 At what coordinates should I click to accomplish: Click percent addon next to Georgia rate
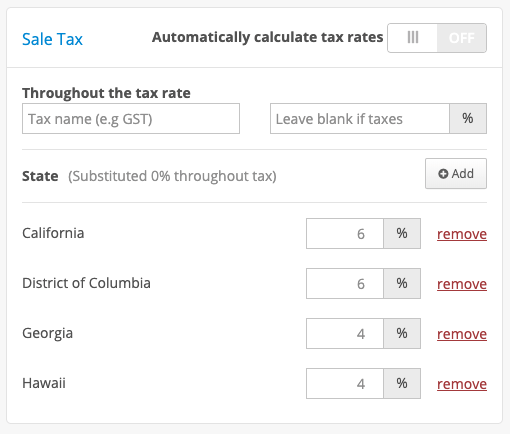[x=402, y=334]
